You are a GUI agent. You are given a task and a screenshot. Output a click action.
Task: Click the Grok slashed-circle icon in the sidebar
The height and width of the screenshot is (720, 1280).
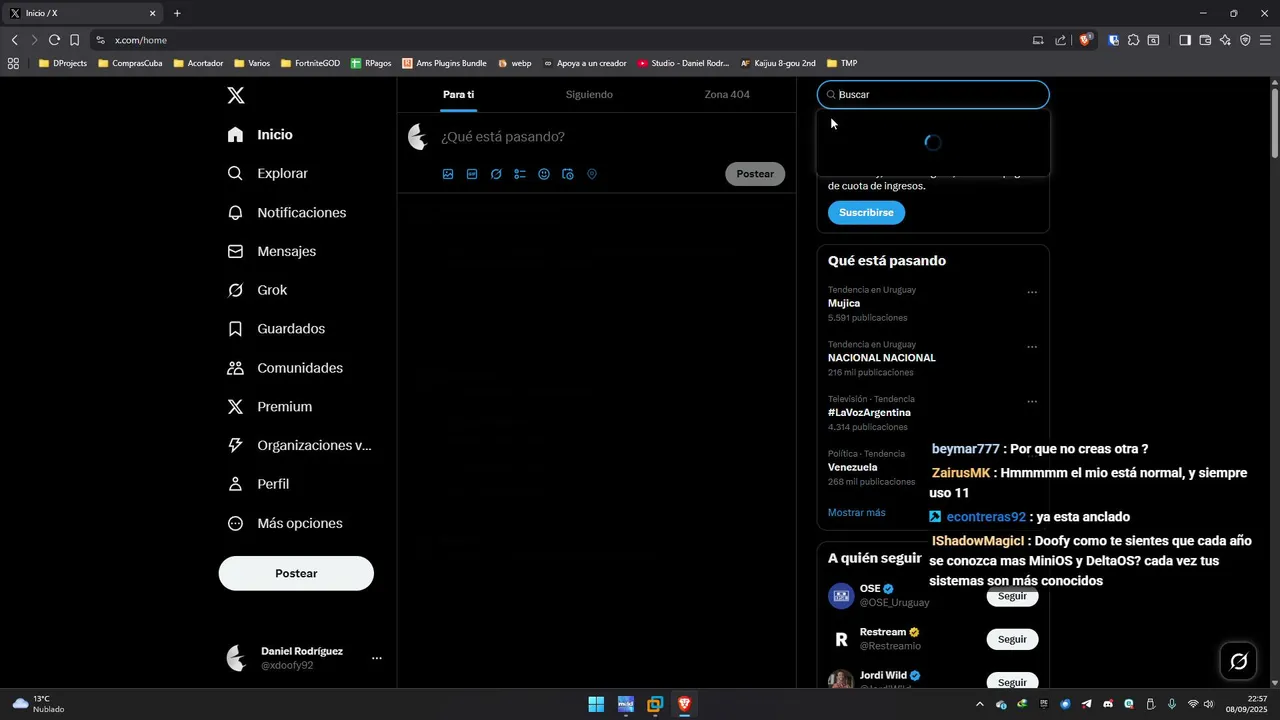(235, 290)
